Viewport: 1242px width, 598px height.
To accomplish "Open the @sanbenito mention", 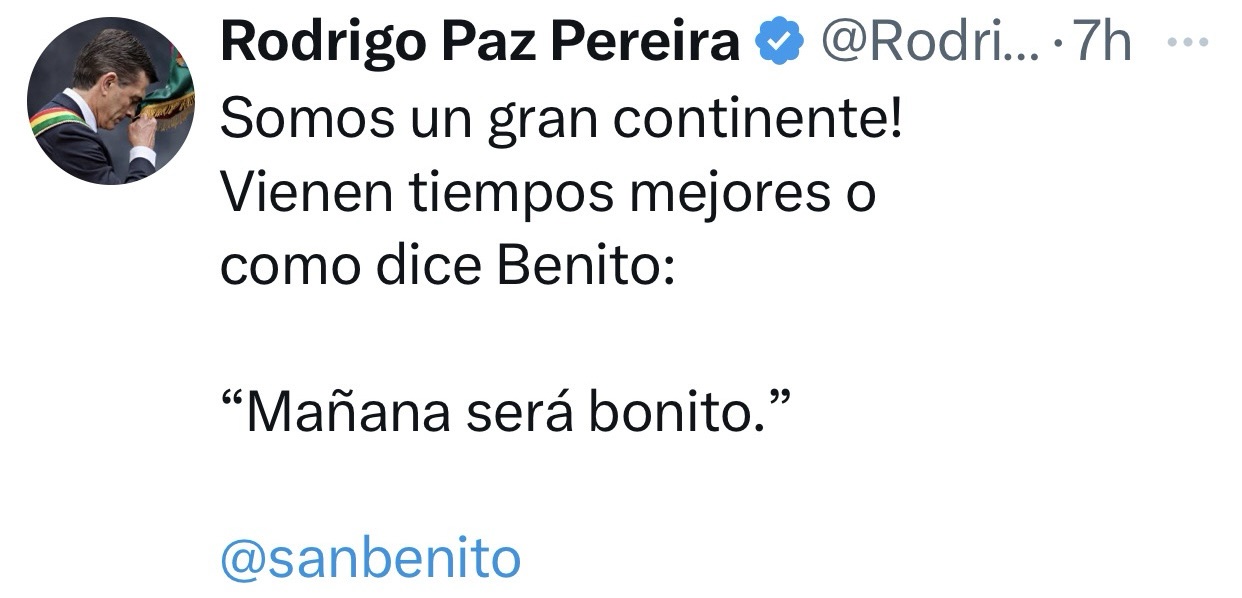I will click(370, 559).
